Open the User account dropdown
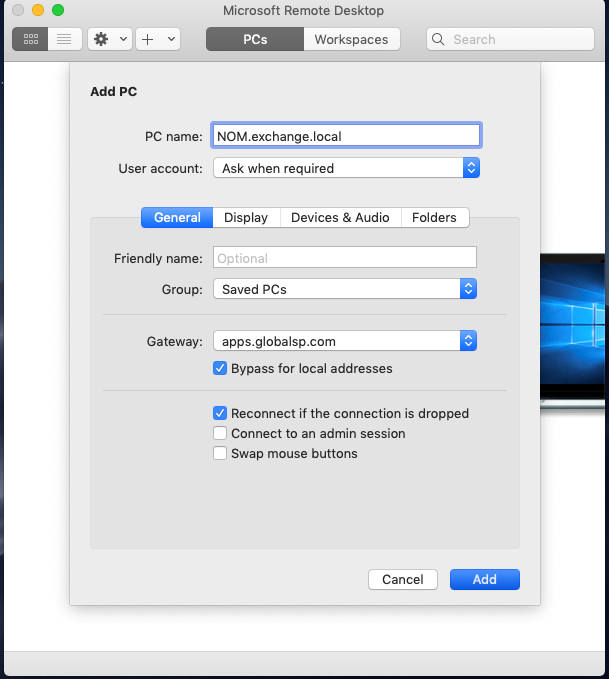This screenshot has width=609, height=679. 346,168
